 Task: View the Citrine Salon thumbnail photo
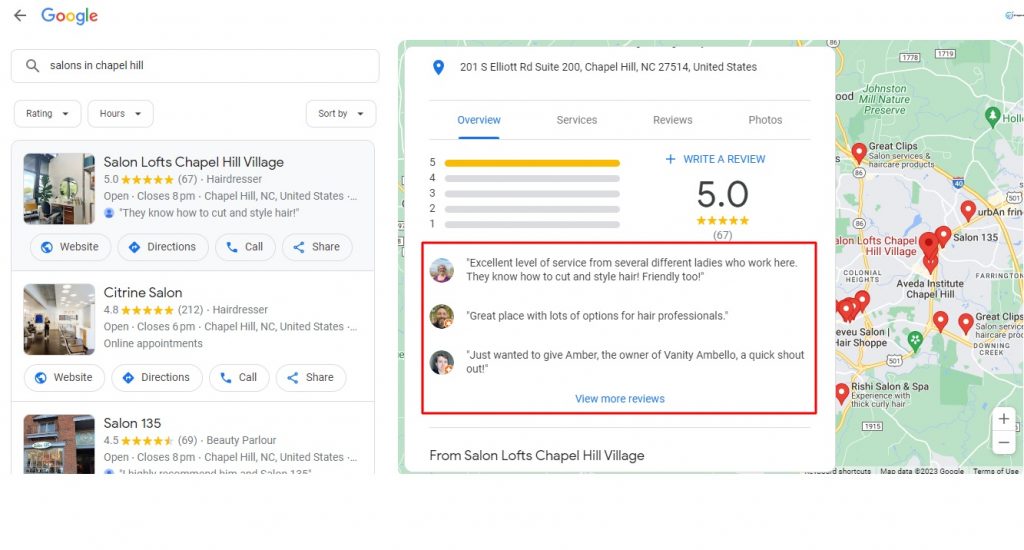coord(59,319)
